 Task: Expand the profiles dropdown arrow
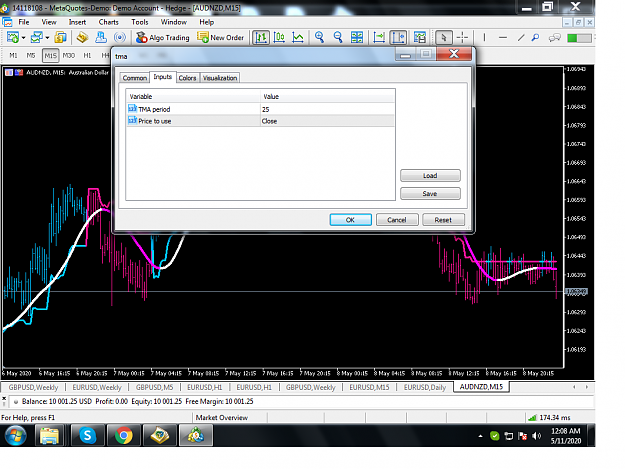[x=47, y=38]
